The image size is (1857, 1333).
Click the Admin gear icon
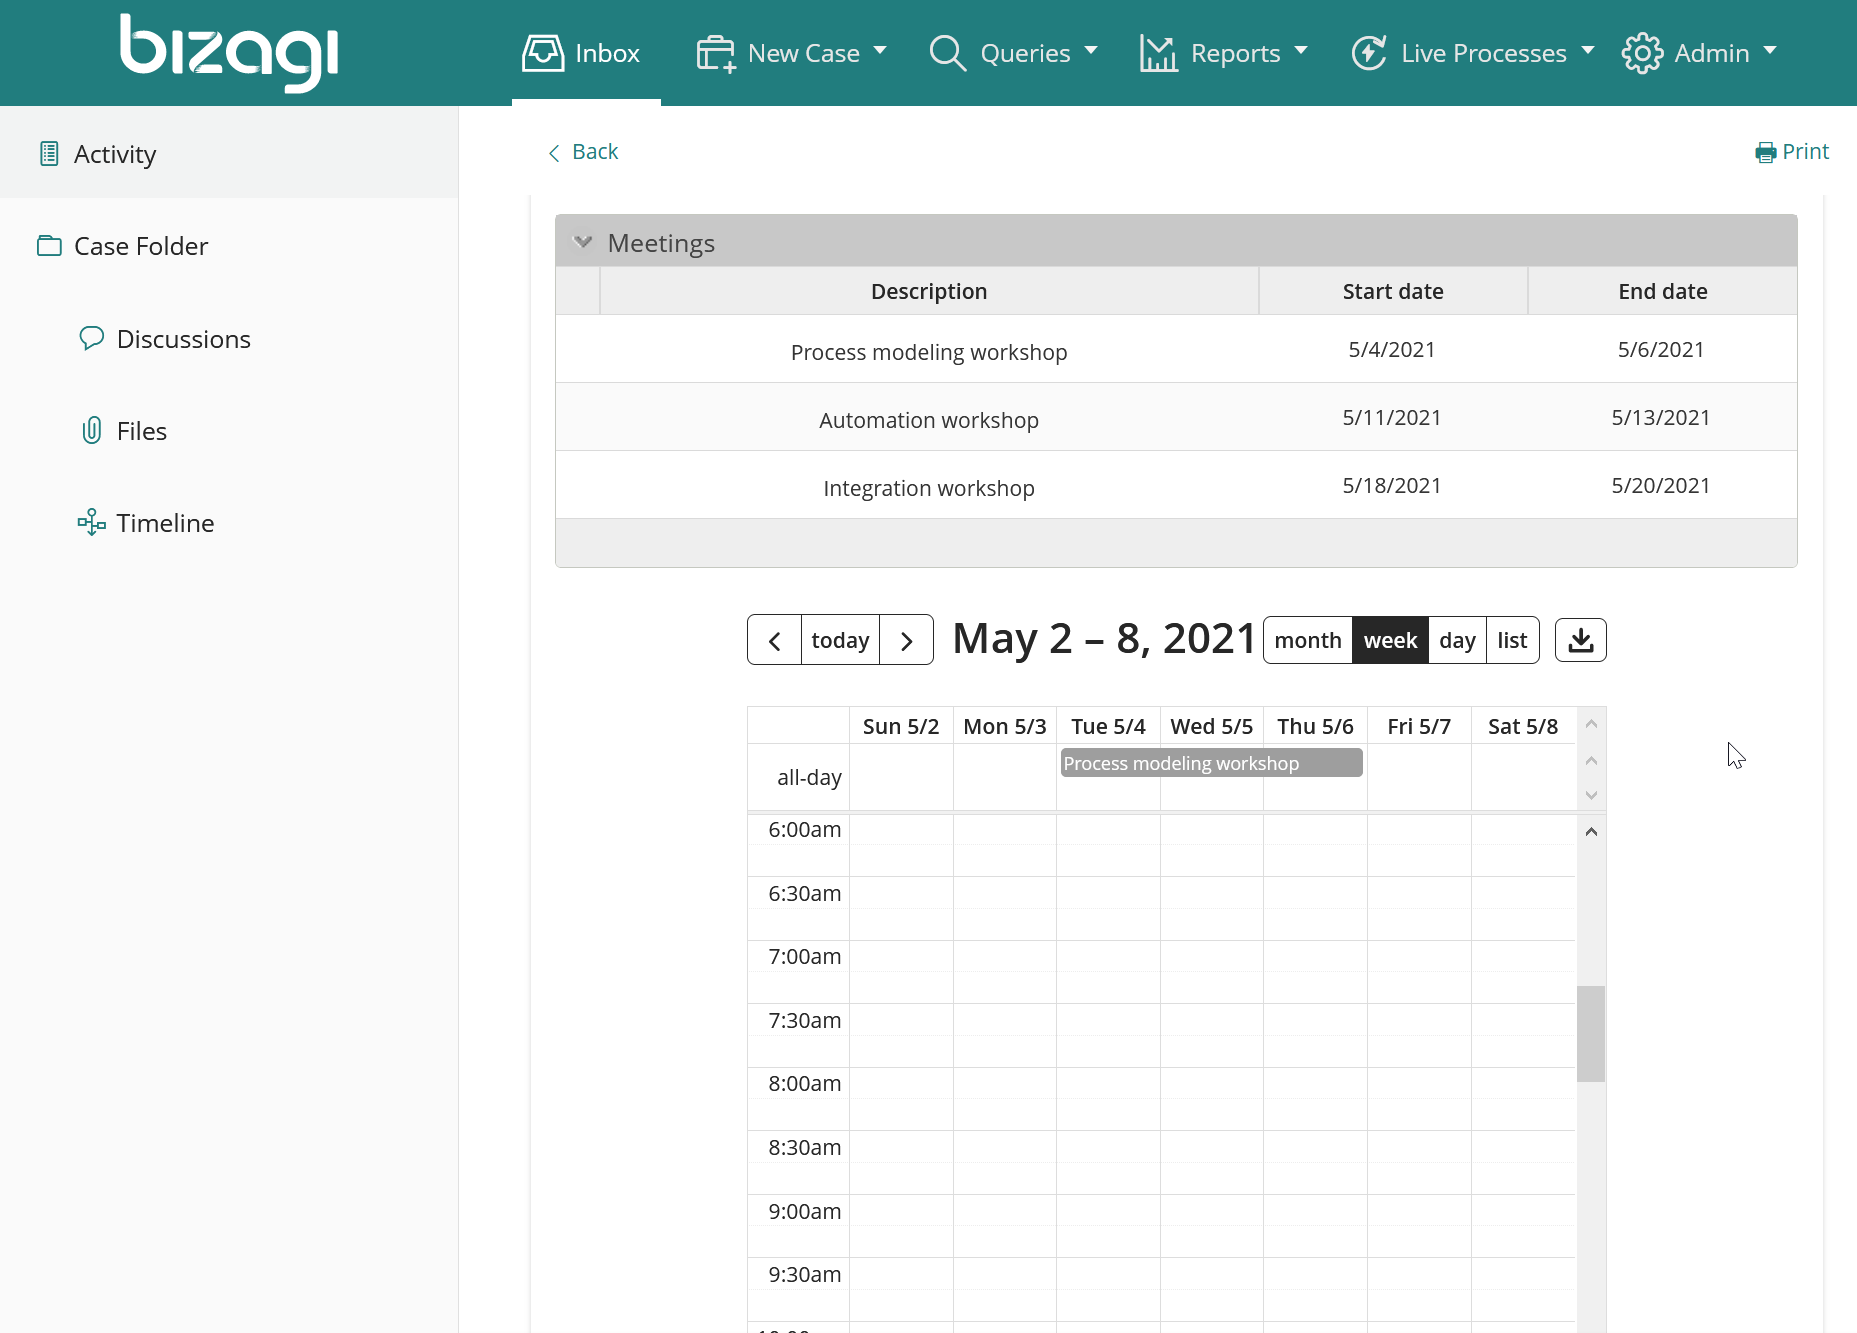(1642, 53)
